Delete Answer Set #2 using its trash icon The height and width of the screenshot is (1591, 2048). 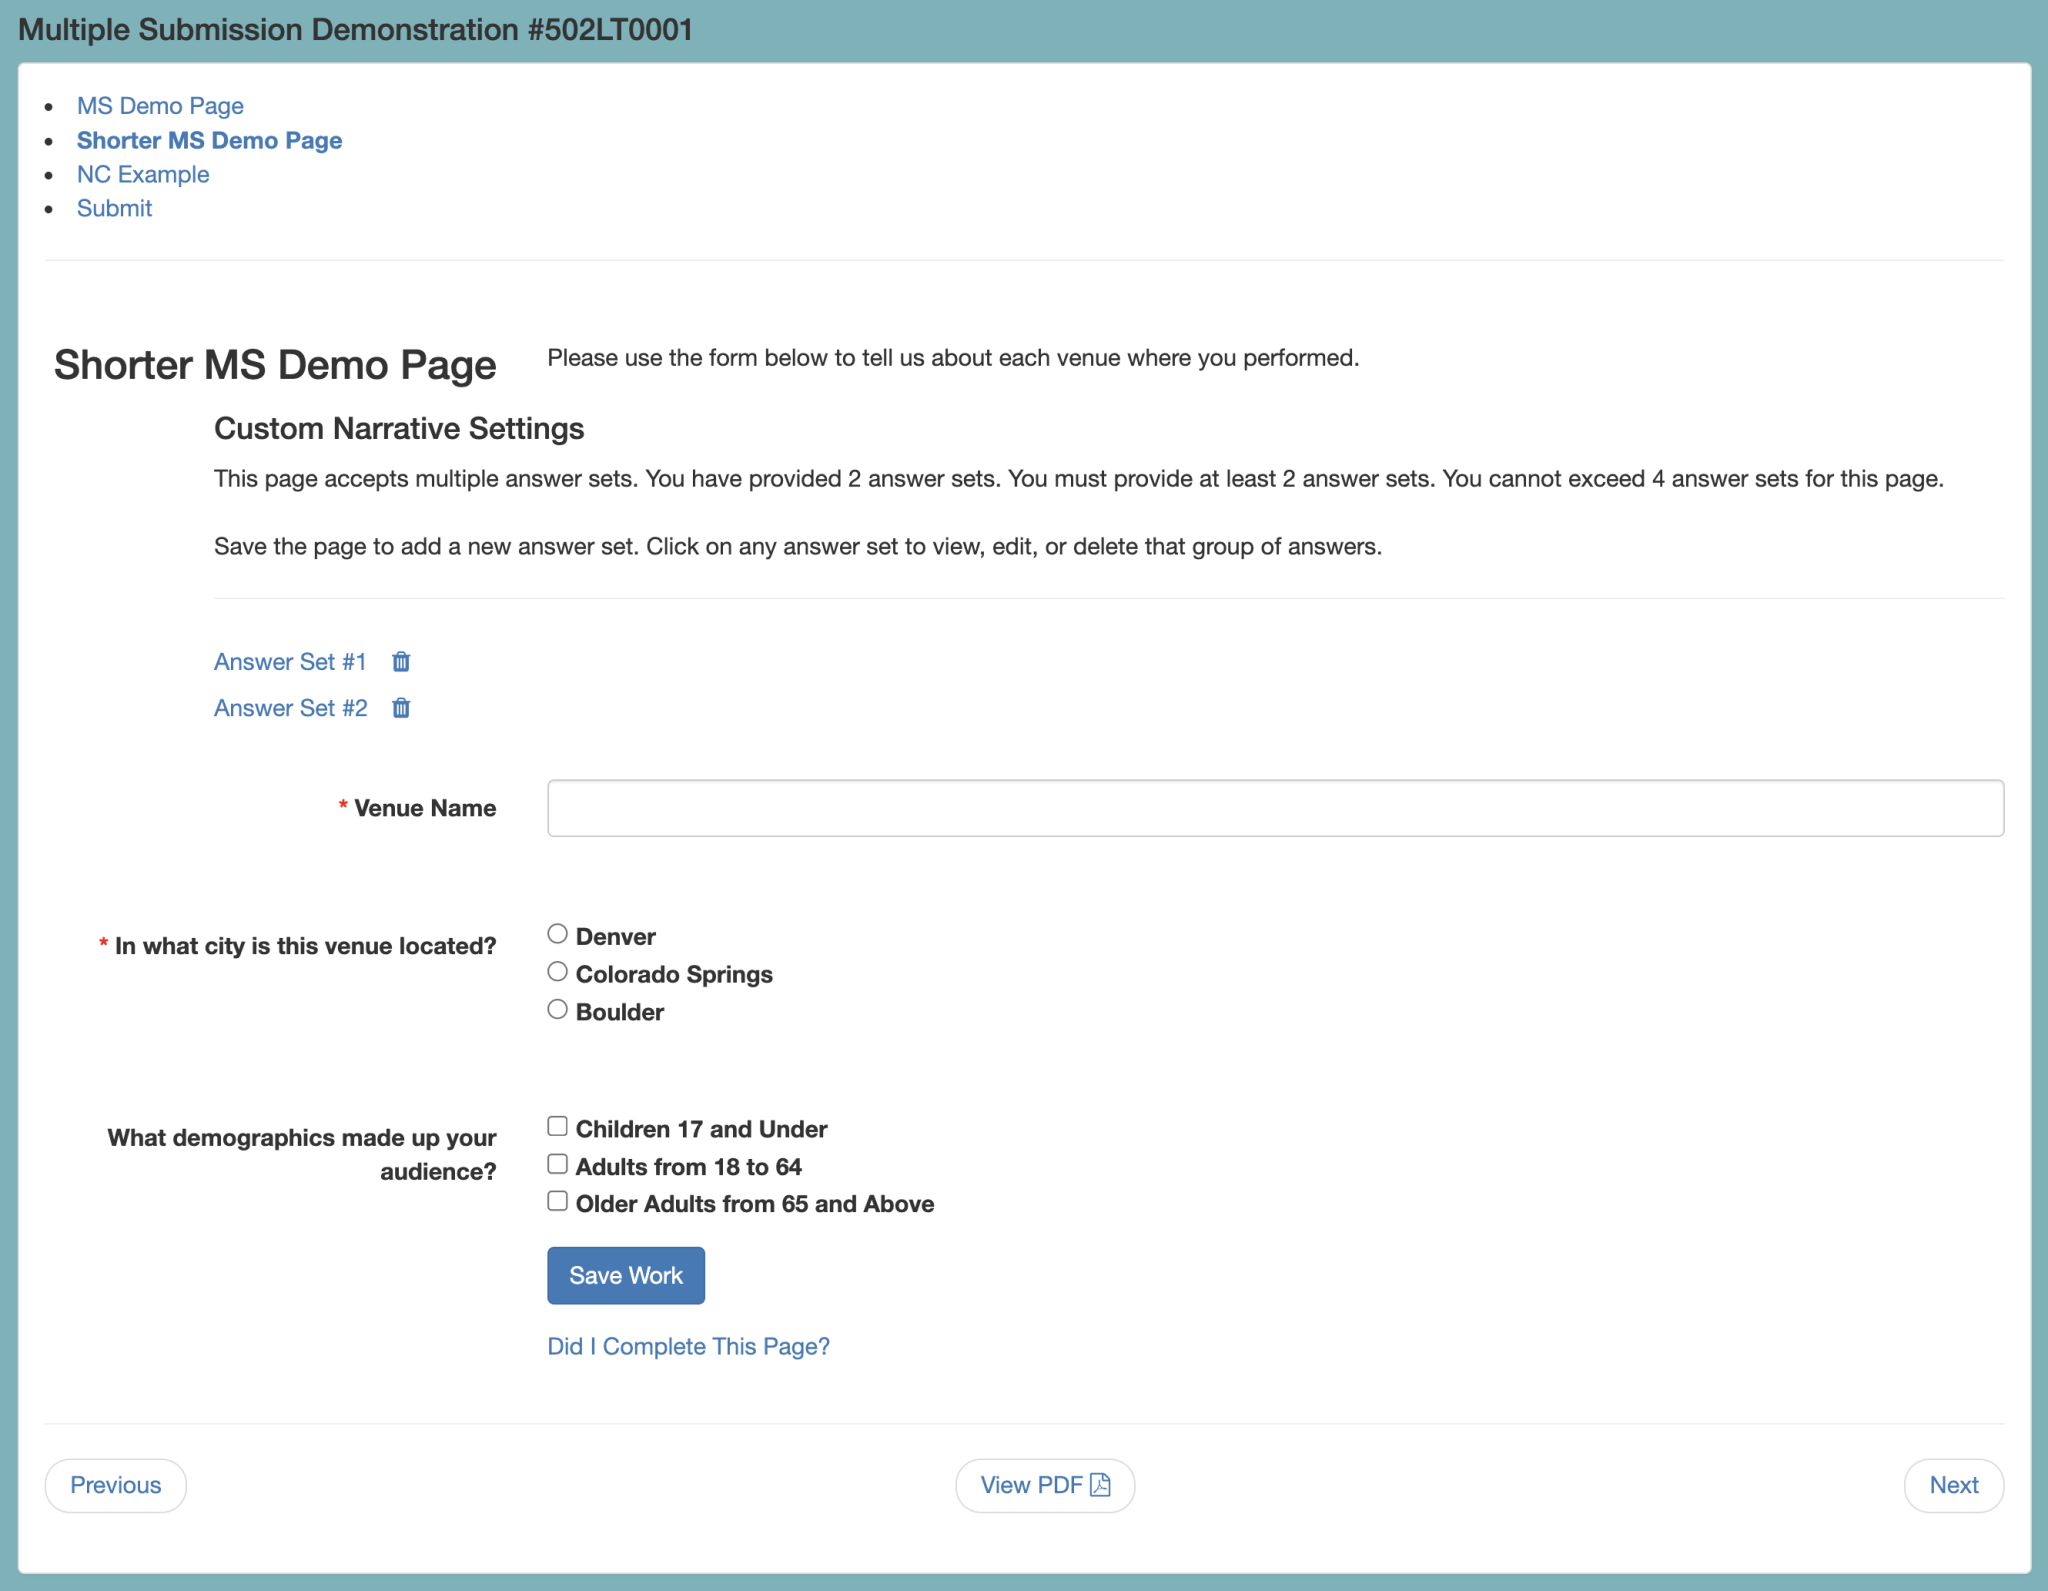(x=400, y=708)
